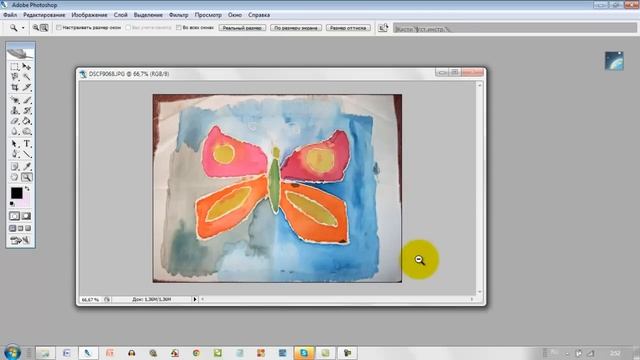The width and height of the screenshot is (640, 360).
Task: Click the Реальный размер button
Action: (x=242, y=28)
